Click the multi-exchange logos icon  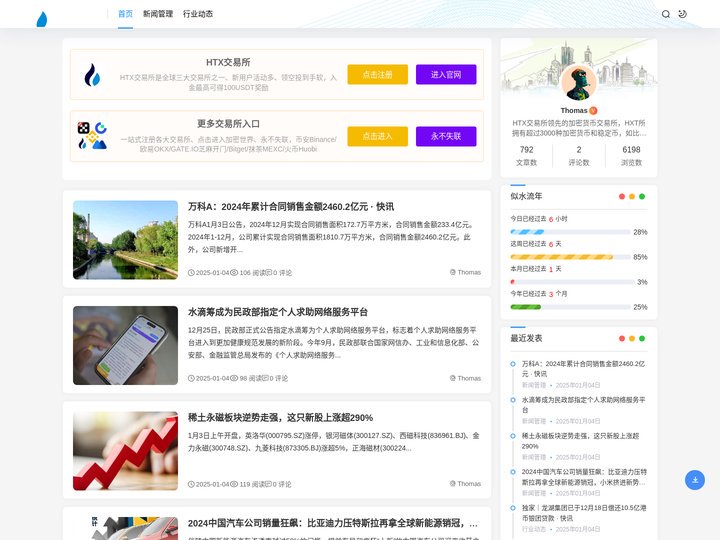click(92, 136)
